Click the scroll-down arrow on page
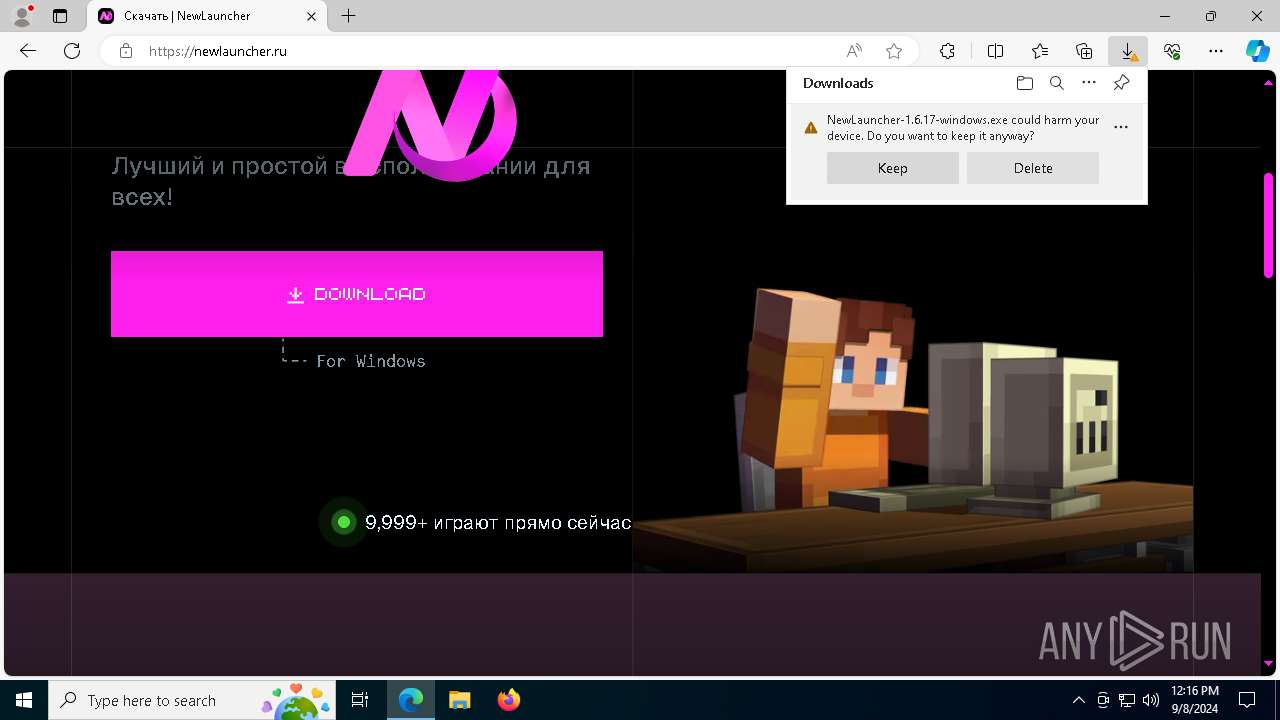 (1268, 664)
